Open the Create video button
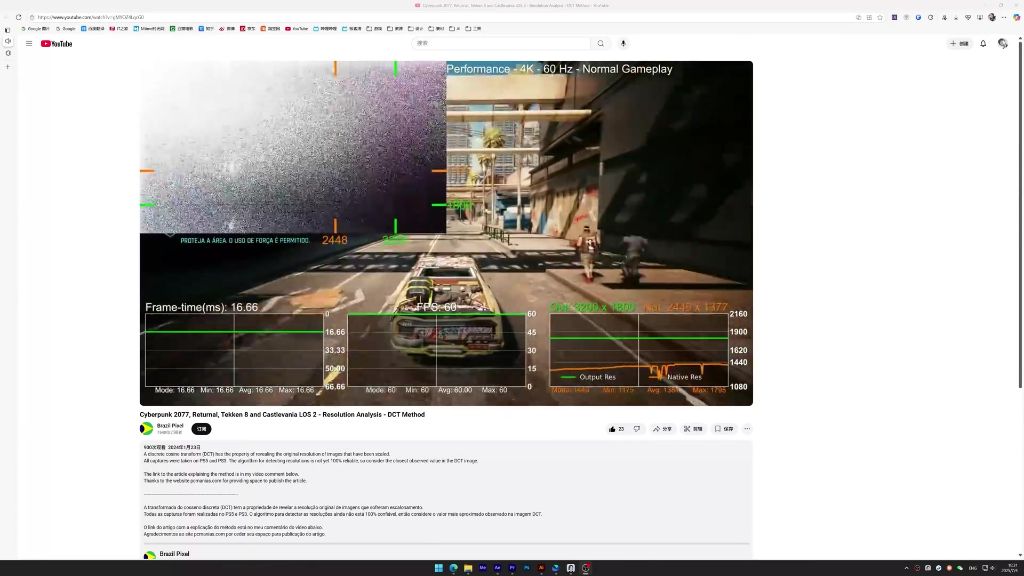This screenshot has width=1024, height=576. tap(959, 44)
